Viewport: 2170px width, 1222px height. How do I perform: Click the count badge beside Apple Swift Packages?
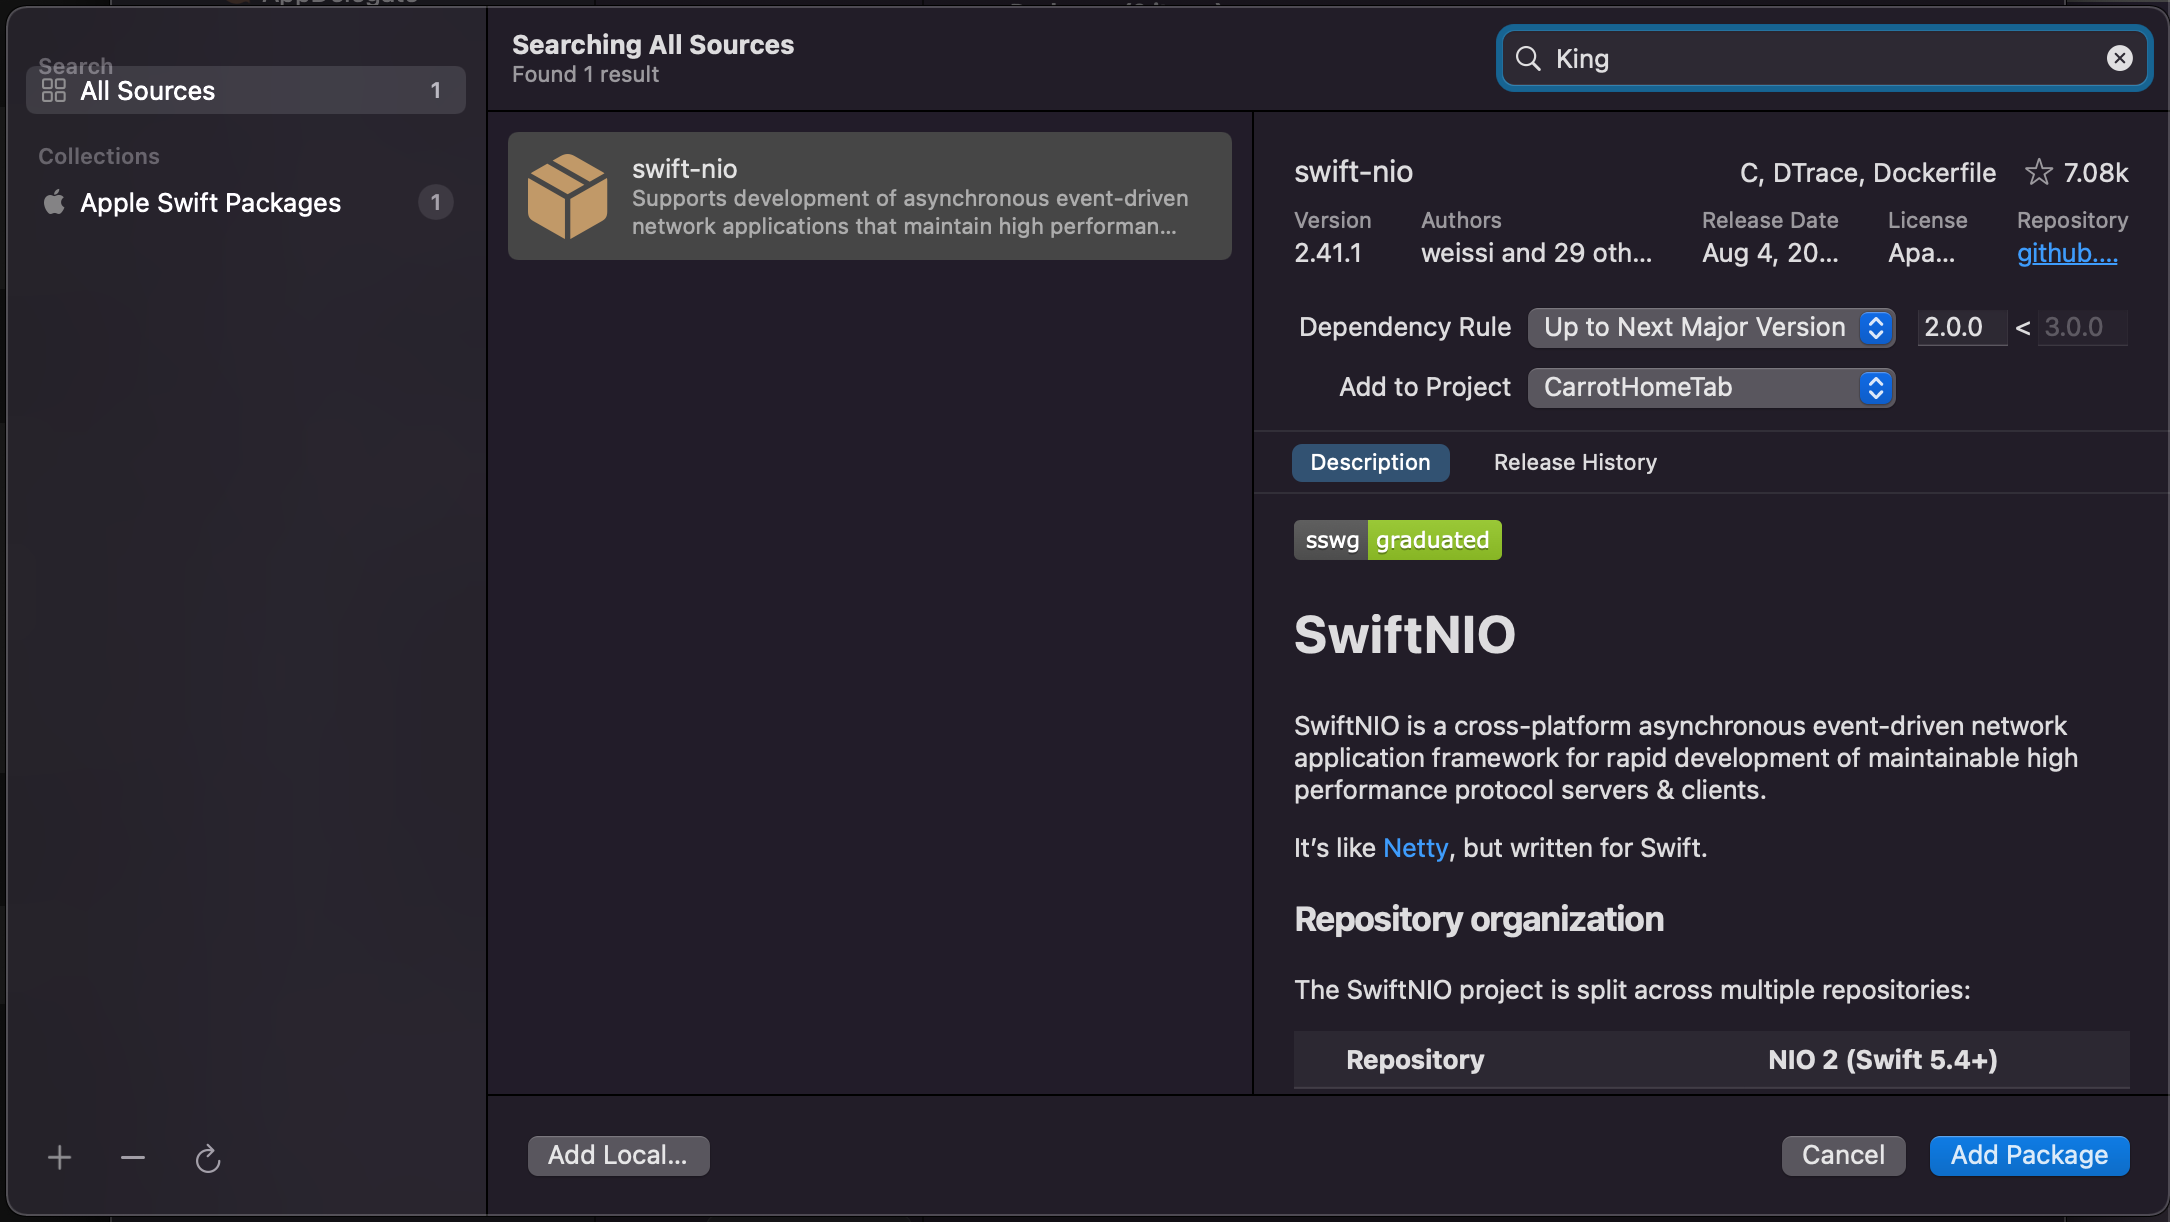tap(435, 202)
